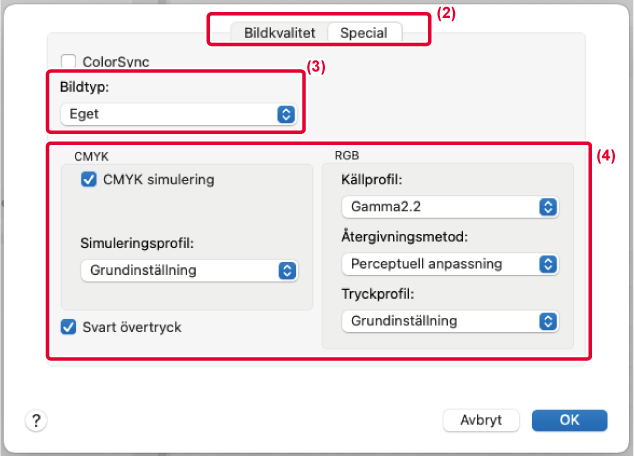This screenshot has width=634, height=456.
Task: Click the Svart övertryck label text
Action: (131, 326)
